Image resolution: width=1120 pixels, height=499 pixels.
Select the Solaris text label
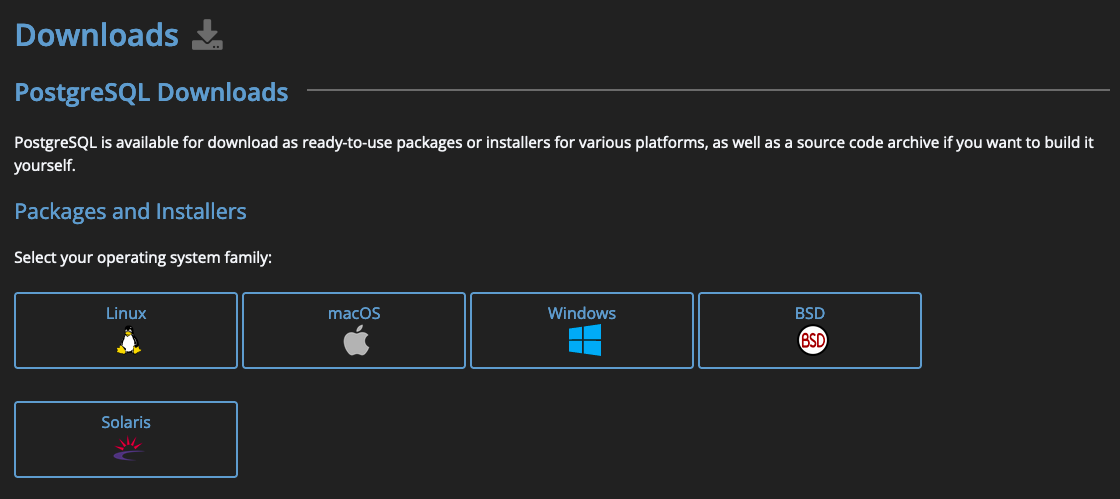[x=126, y=422]
